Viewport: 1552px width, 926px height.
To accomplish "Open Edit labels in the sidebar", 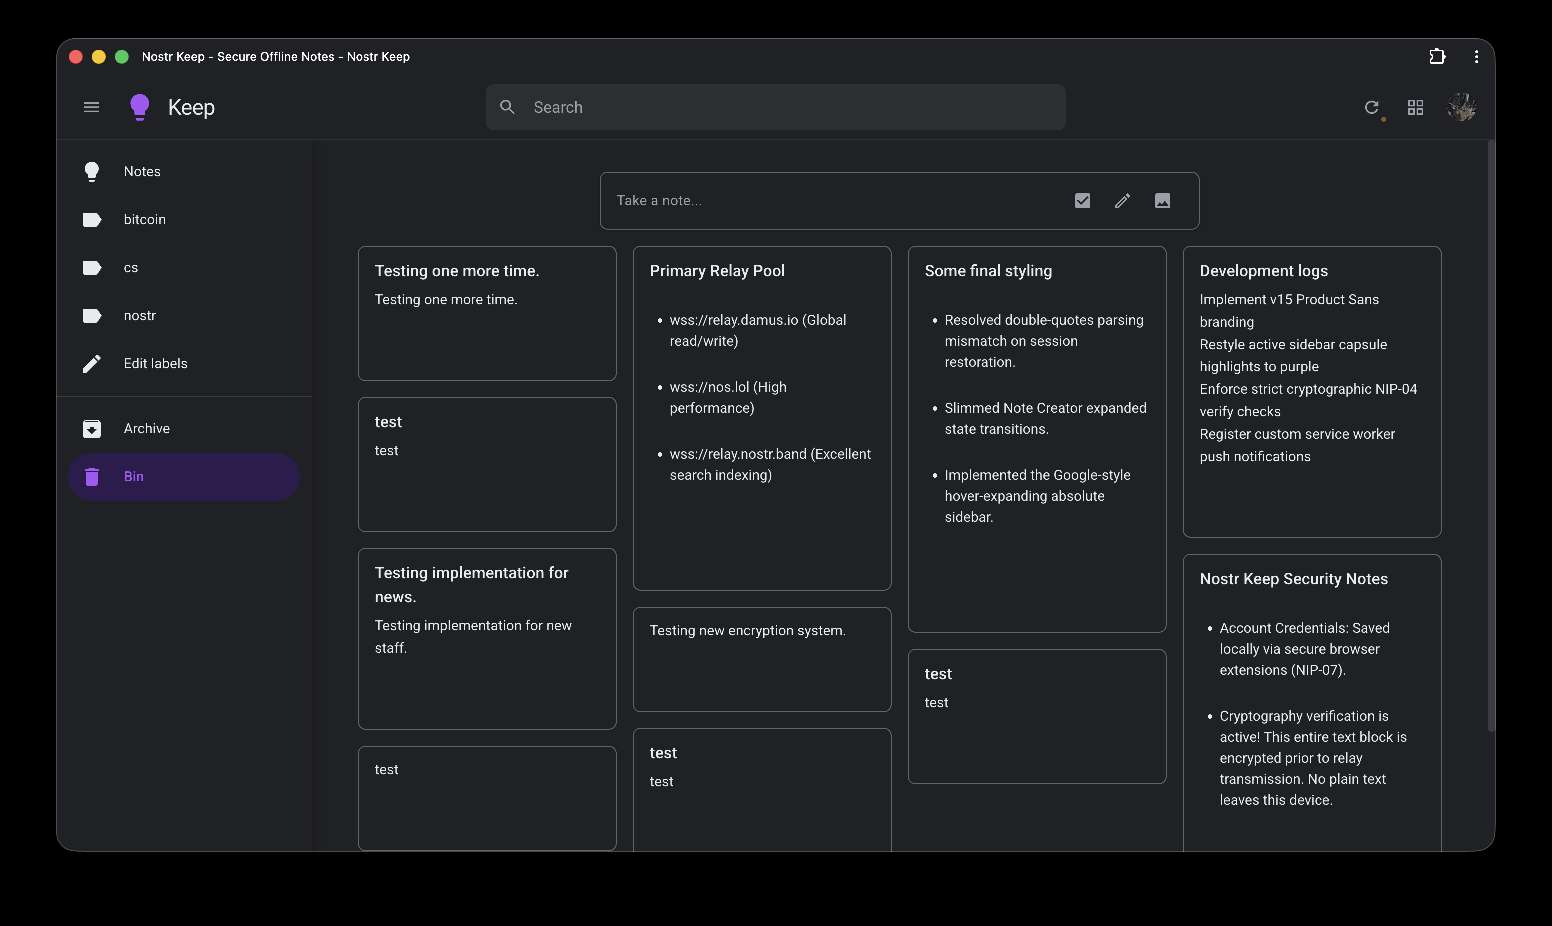I will pos(184,364).
